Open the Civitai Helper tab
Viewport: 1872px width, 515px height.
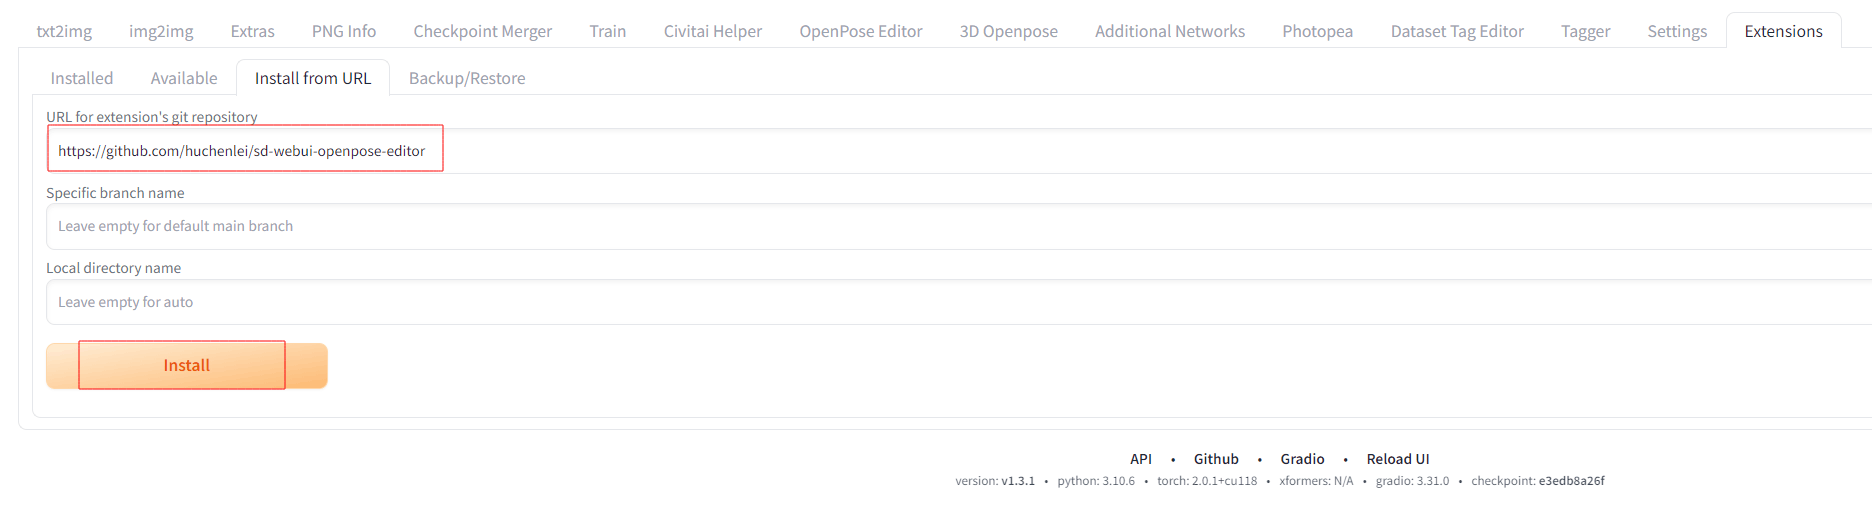712,31
